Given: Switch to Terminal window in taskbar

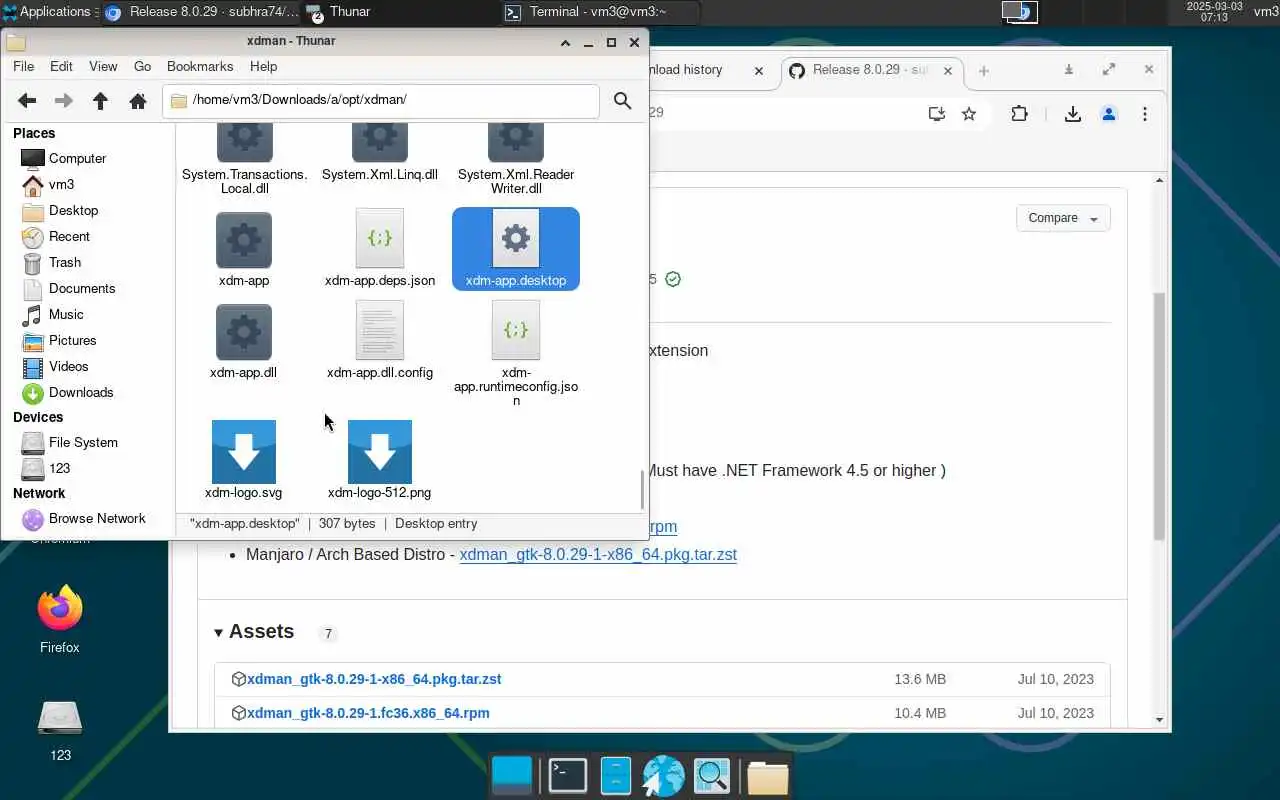Looking at the screenshot, I should coord(600,12).
